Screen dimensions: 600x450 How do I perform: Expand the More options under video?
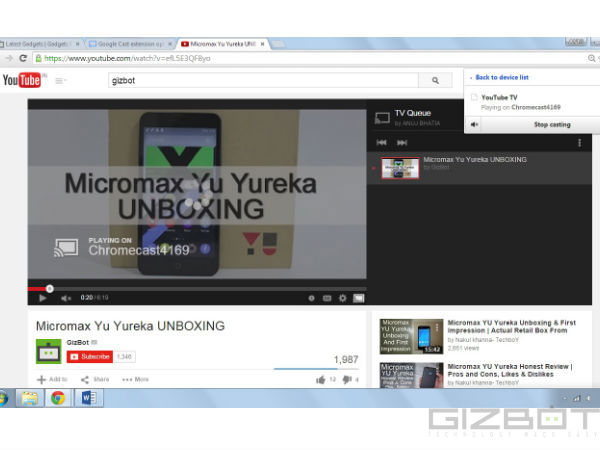(x=135, y=380)
